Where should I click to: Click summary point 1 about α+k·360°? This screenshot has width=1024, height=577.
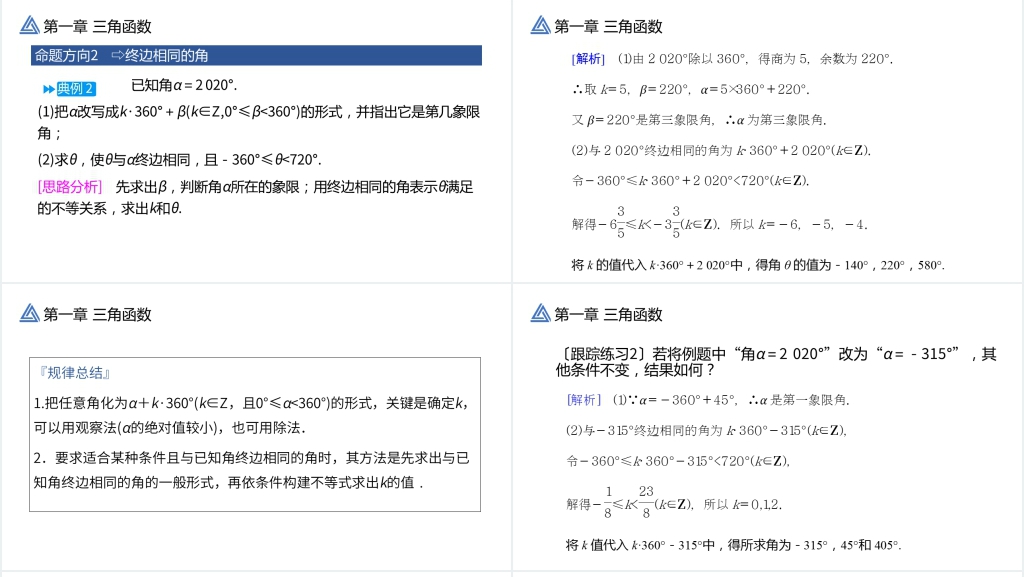(x=251, y=415)
